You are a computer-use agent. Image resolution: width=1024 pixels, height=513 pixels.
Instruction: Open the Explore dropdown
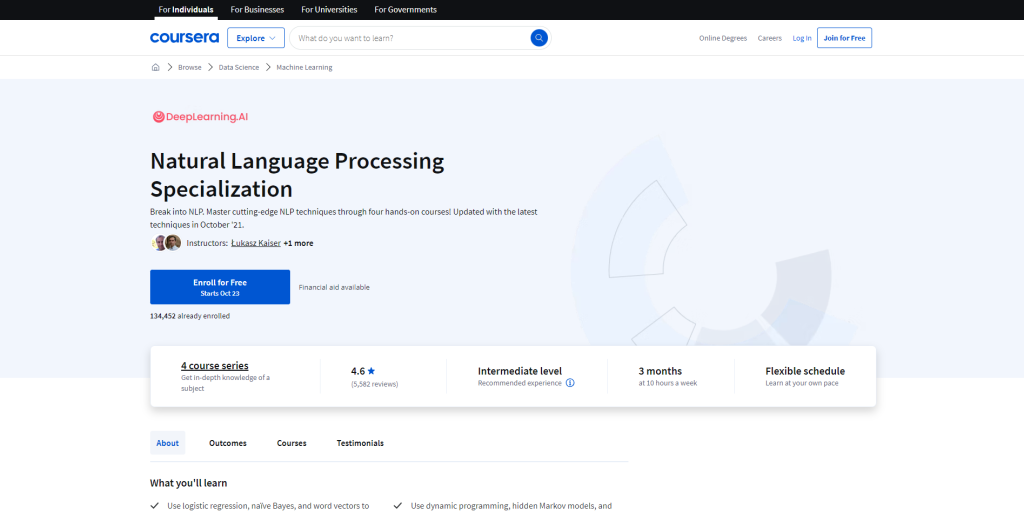coord(256,38)
